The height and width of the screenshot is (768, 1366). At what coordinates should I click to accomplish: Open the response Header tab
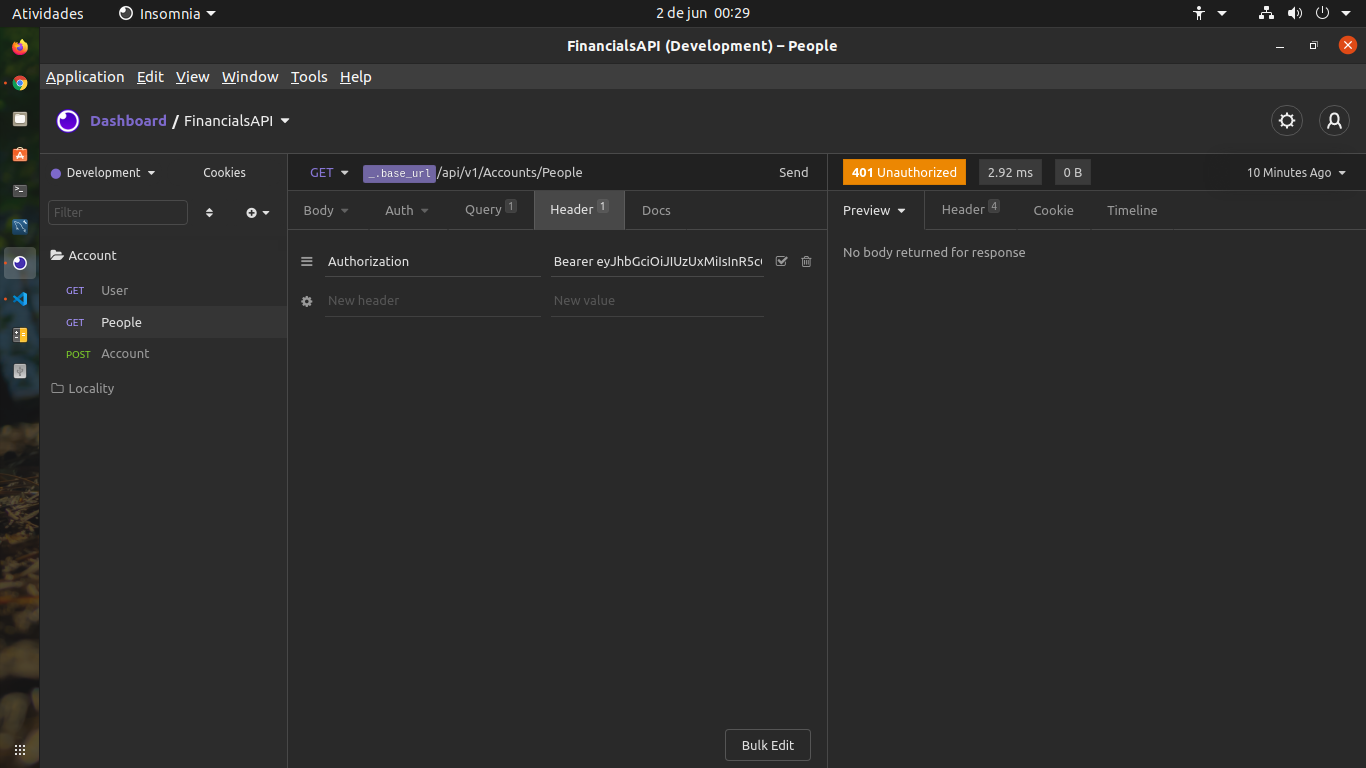tap(970, 210)
